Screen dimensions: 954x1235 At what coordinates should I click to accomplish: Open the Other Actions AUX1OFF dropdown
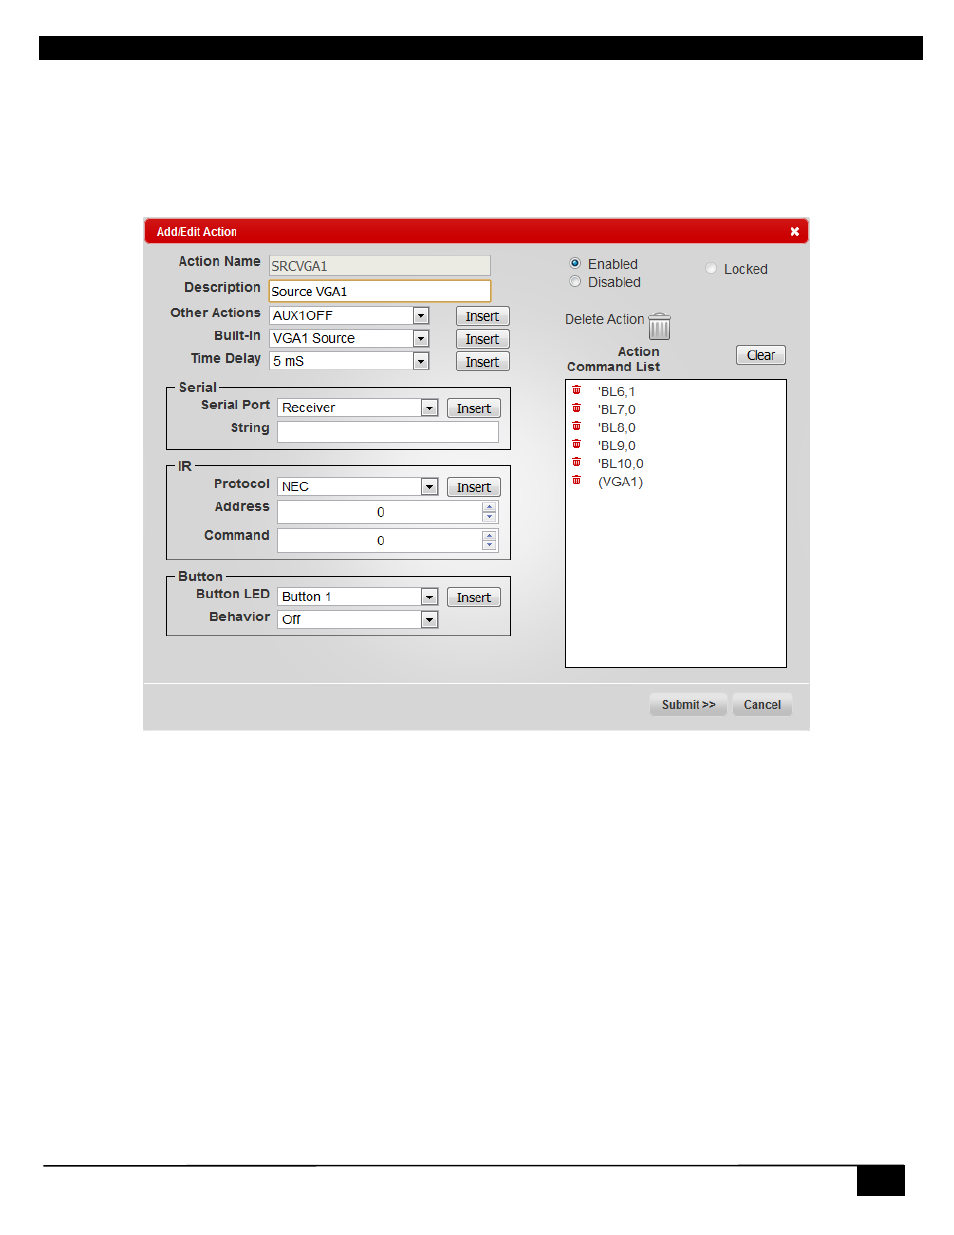pos(421,316)
